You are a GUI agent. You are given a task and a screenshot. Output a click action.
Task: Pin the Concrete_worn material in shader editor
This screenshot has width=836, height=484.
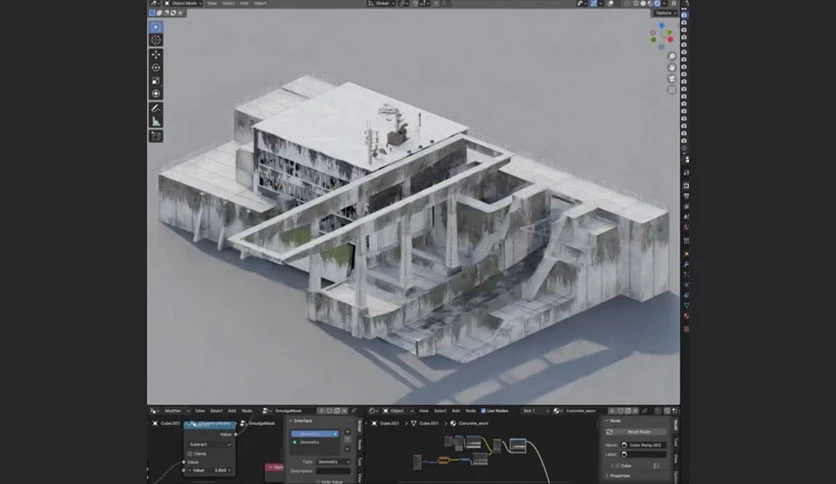(x=645, y=411)
